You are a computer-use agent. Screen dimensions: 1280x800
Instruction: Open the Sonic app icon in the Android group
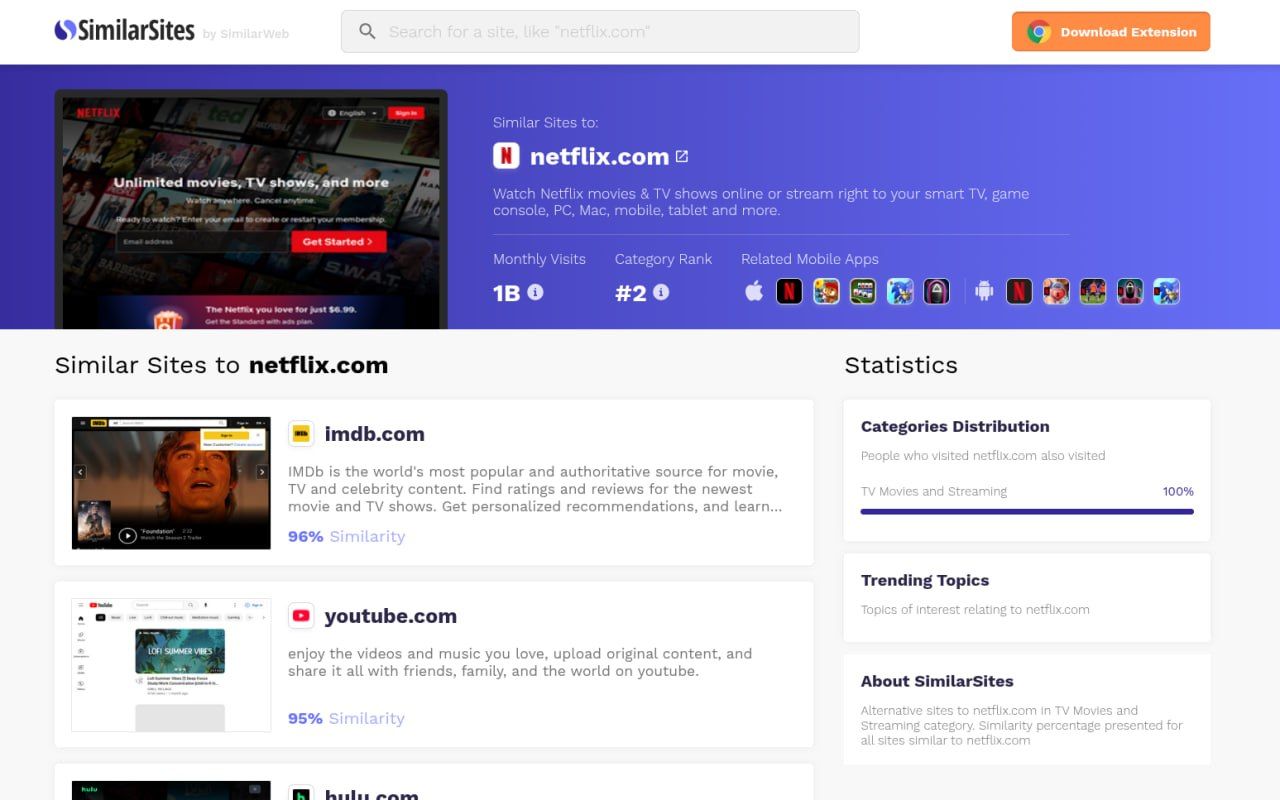[x=1166, y=291]
